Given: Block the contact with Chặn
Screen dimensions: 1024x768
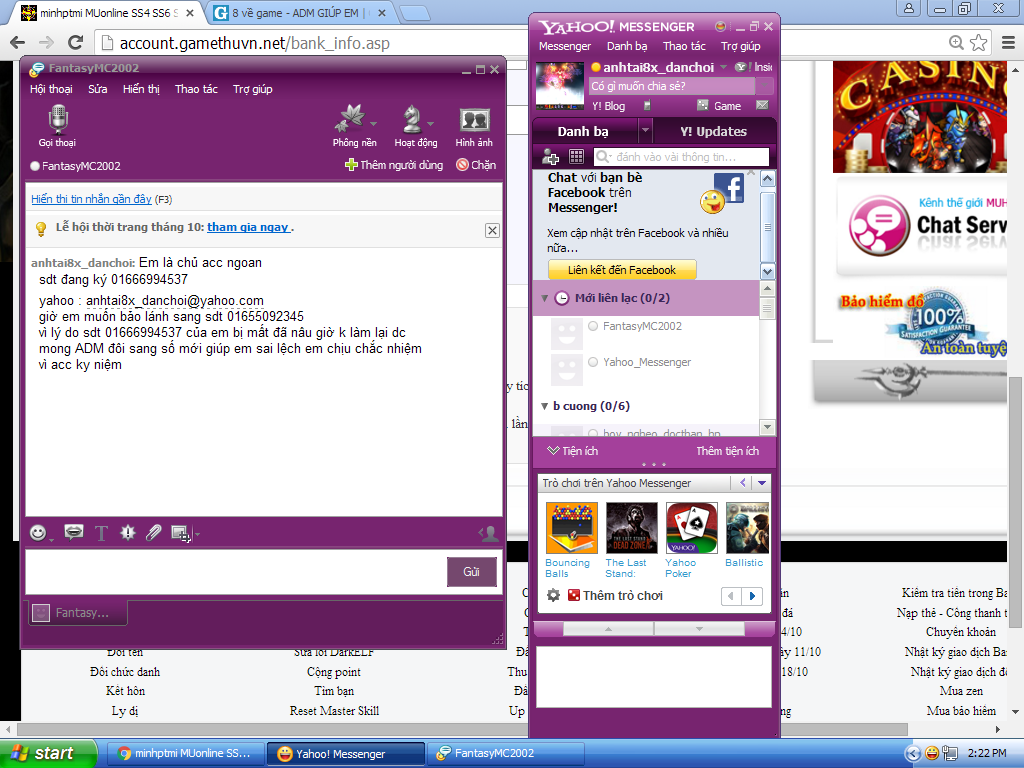Looking at the screenshot, I should tap(476, 165).
